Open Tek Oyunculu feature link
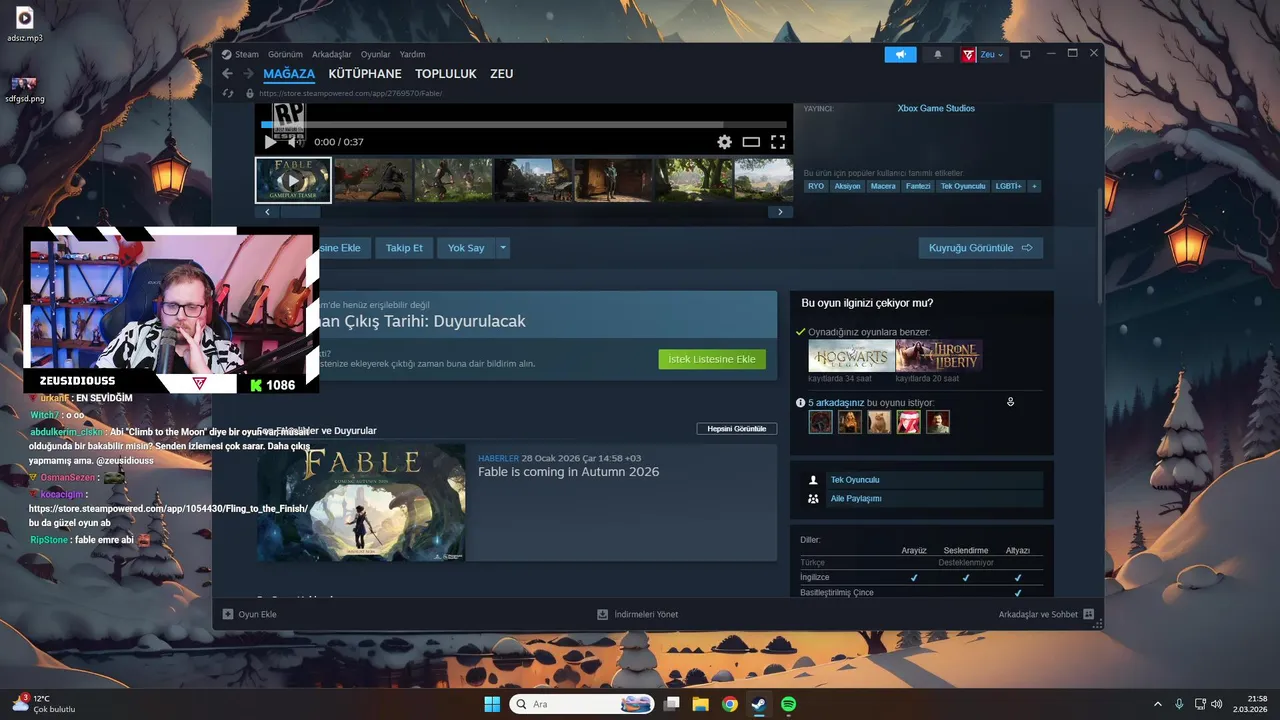This screenshot has width=1280, height=720. point(855,480)
